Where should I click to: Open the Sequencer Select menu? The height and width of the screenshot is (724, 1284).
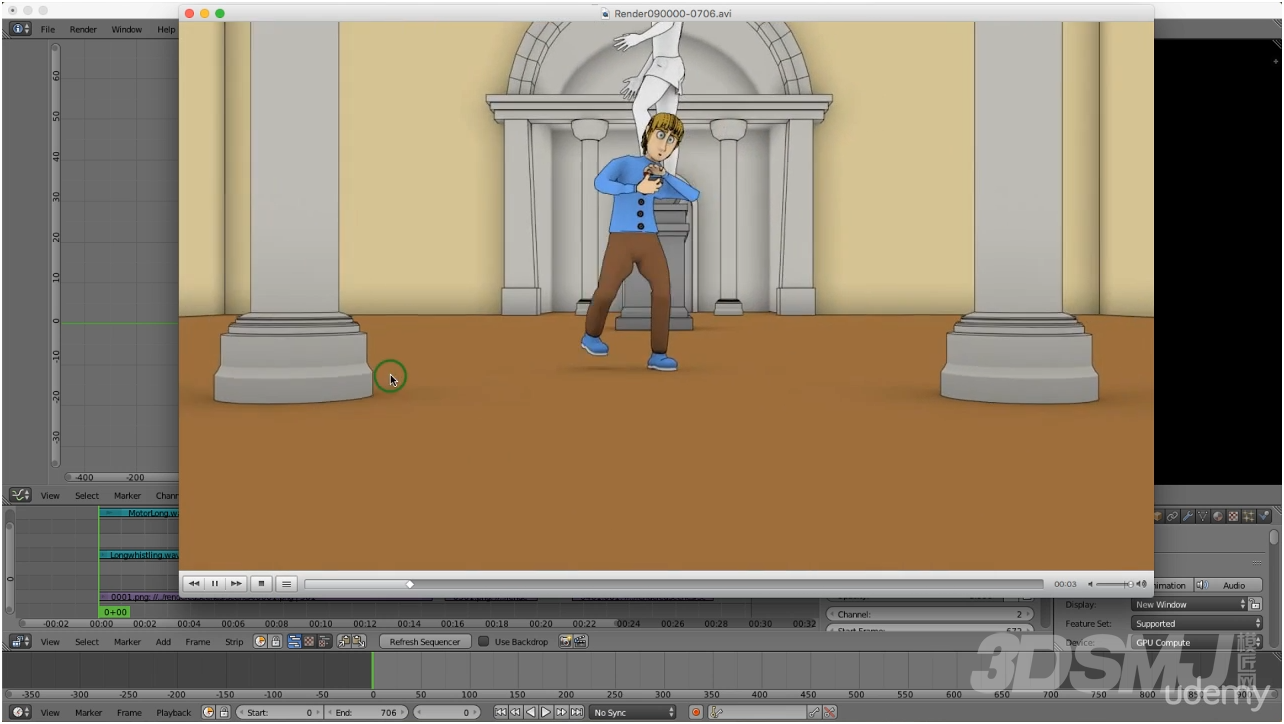tap(87, 641)
